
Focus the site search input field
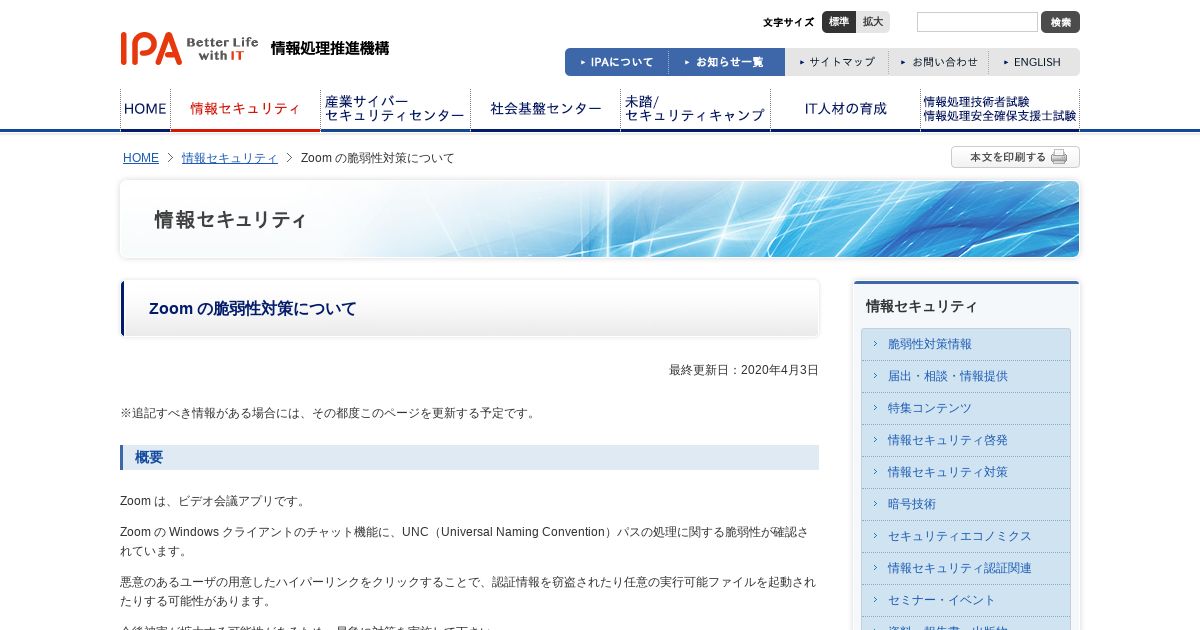(x=977, y=22)
